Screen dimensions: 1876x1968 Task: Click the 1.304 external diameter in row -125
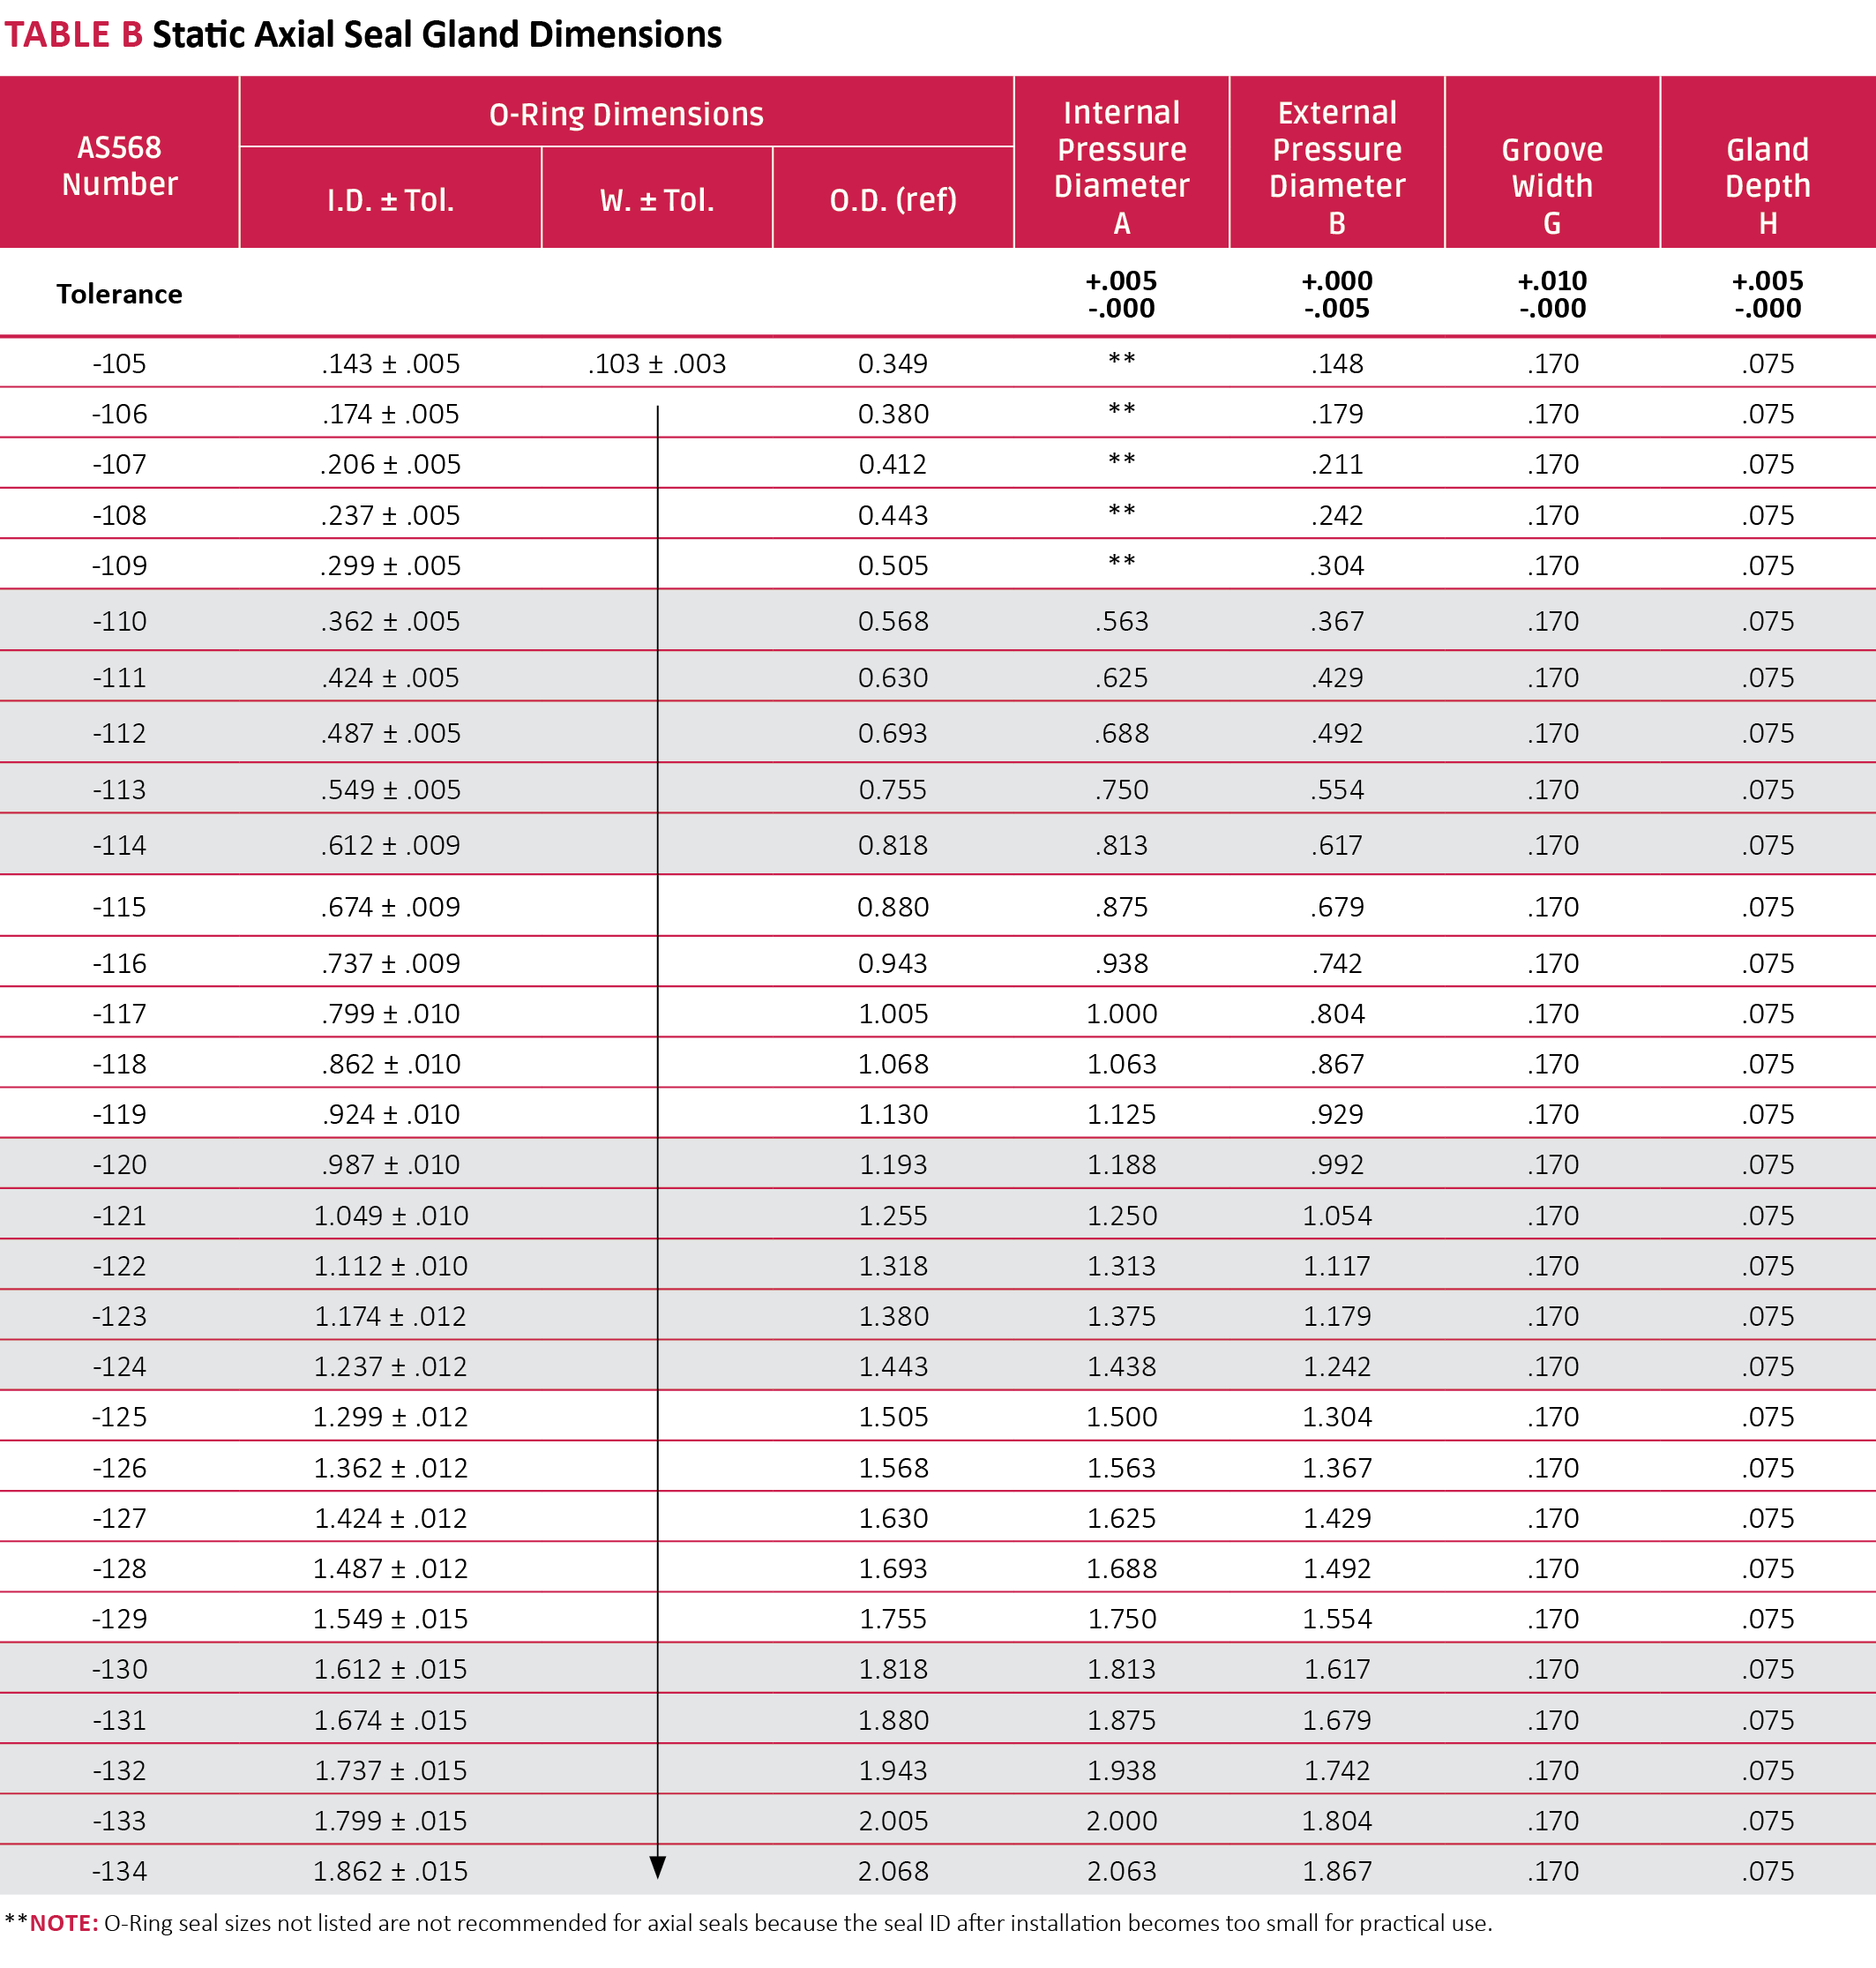1337,1417
